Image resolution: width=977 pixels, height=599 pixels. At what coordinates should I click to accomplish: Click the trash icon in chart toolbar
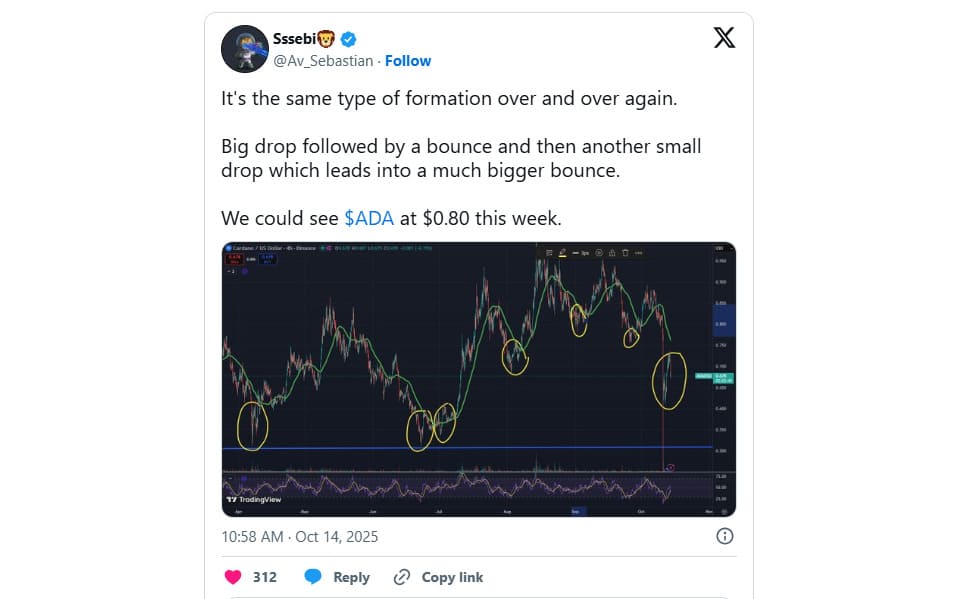[x=624, y=252]
